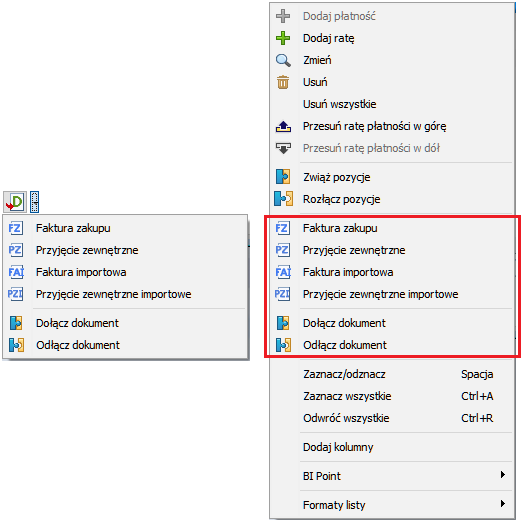
Task: Click the magnifier icon next to Zmień
Action: click(283, 60)
